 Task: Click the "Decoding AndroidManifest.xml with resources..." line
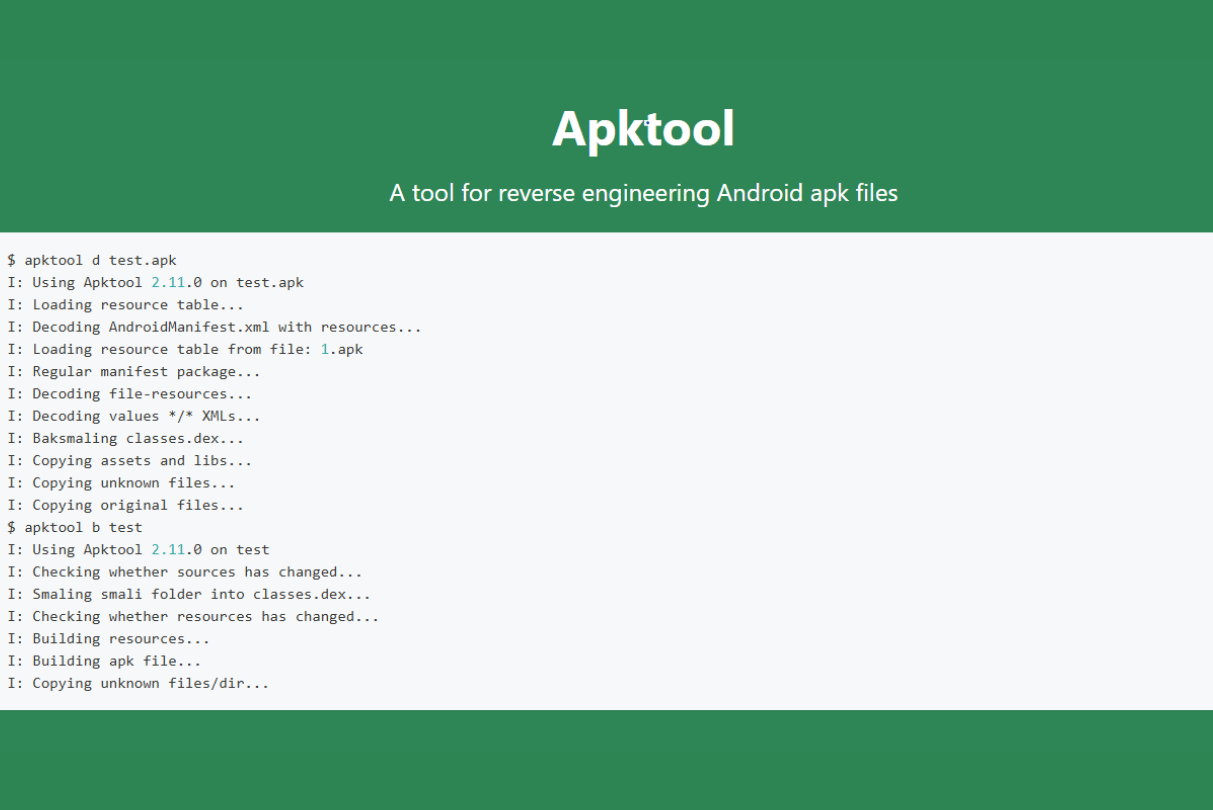click(214, 327)
